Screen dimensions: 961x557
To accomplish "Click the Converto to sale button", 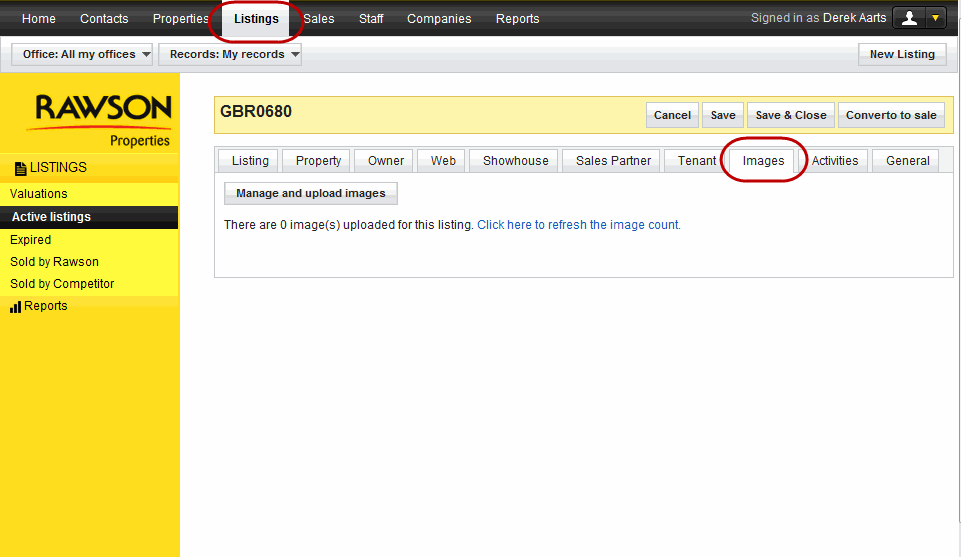I will (891, 115).
